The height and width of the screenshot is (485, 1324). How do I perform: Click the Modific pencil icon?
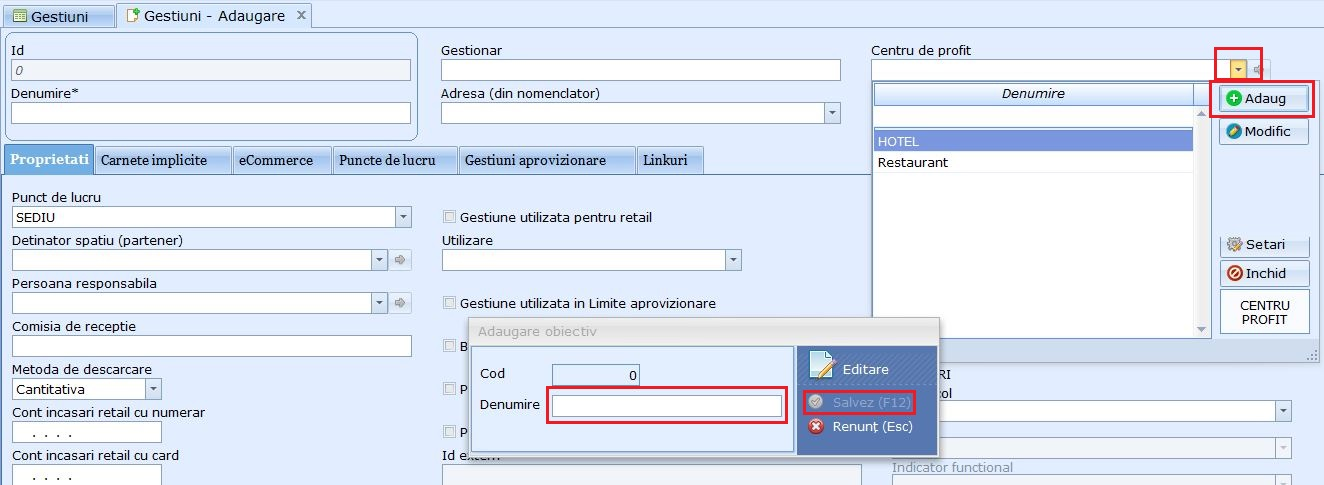pos(1234,131)
